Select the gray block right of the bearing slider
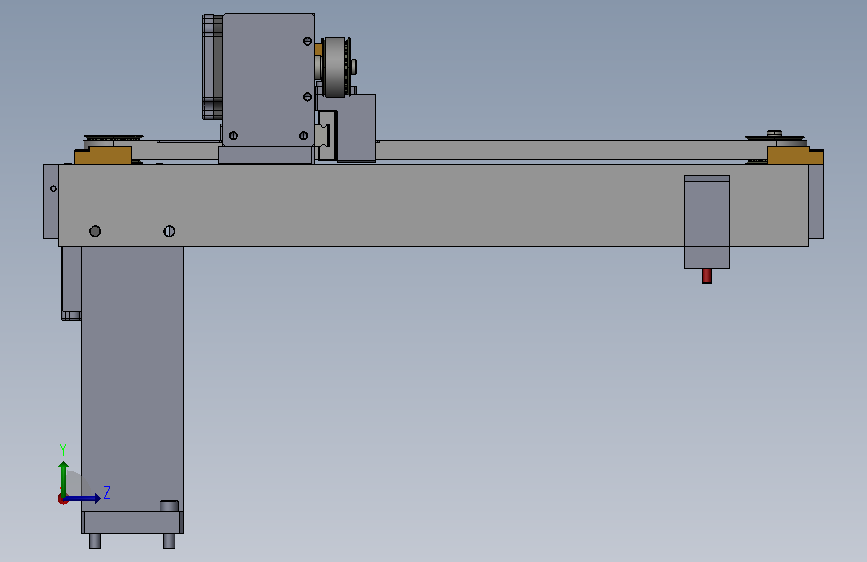The height and width of the screenshot is (562, 867). pos(357,128)
